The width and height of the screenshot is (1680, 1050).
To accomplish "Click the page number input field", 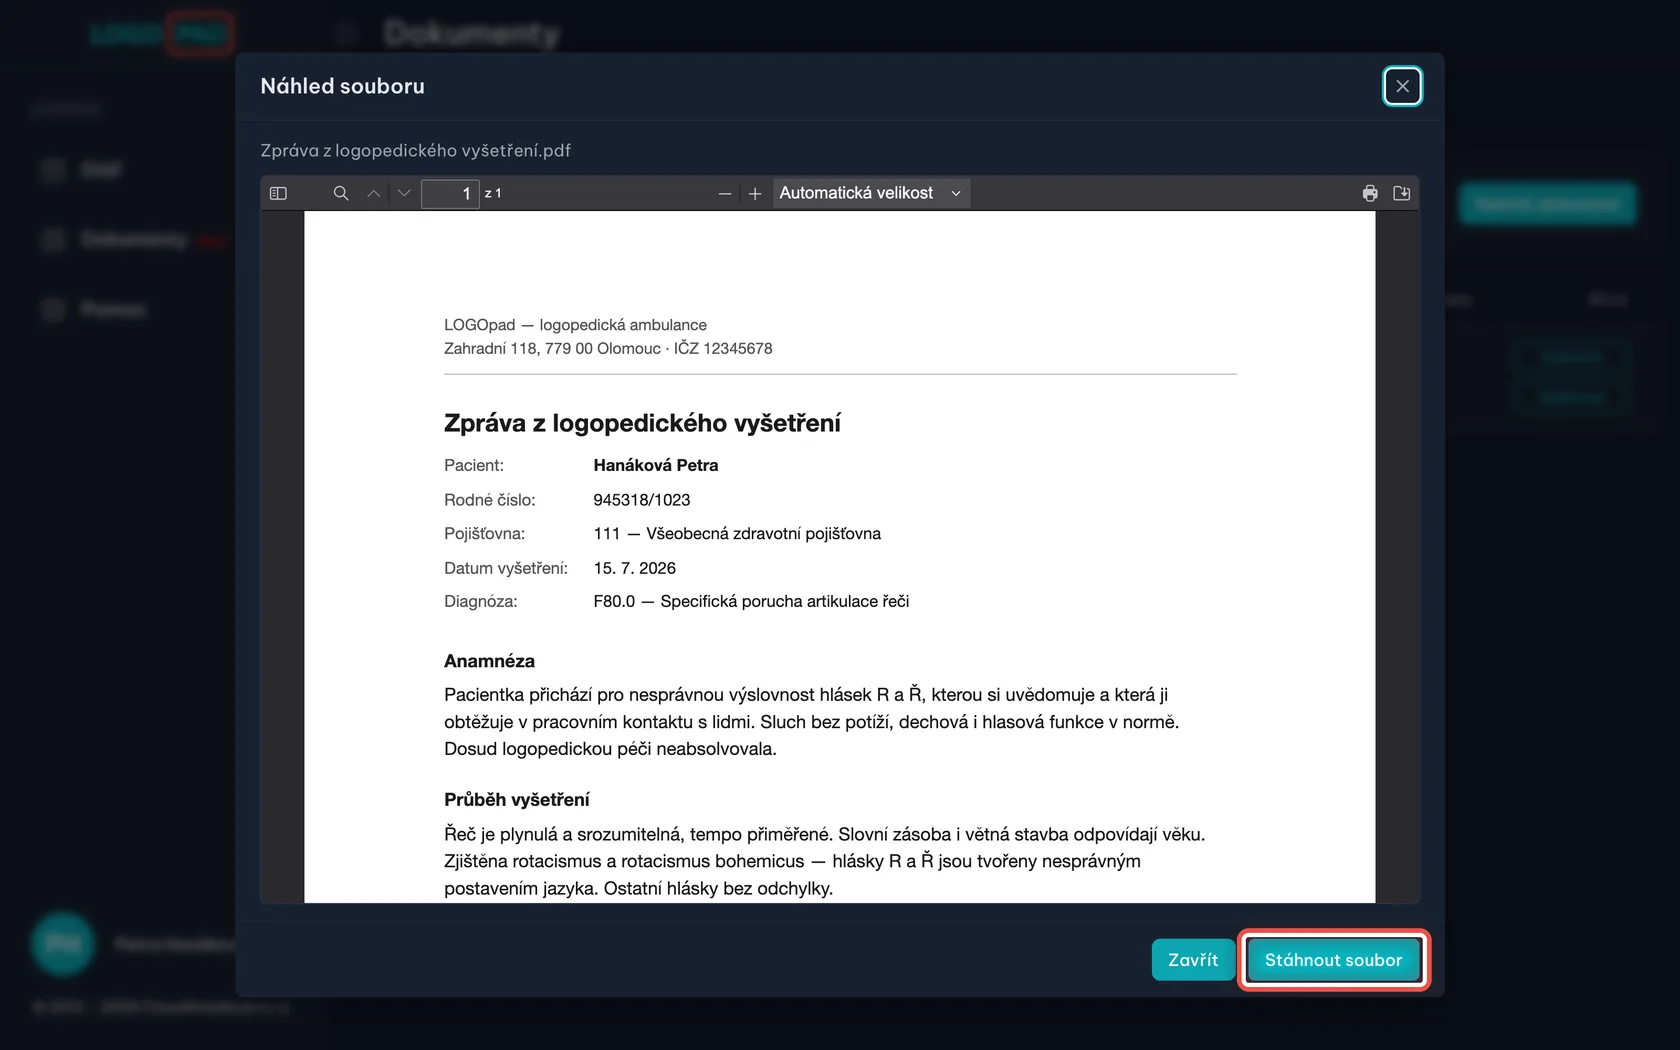I will (450, 193).
